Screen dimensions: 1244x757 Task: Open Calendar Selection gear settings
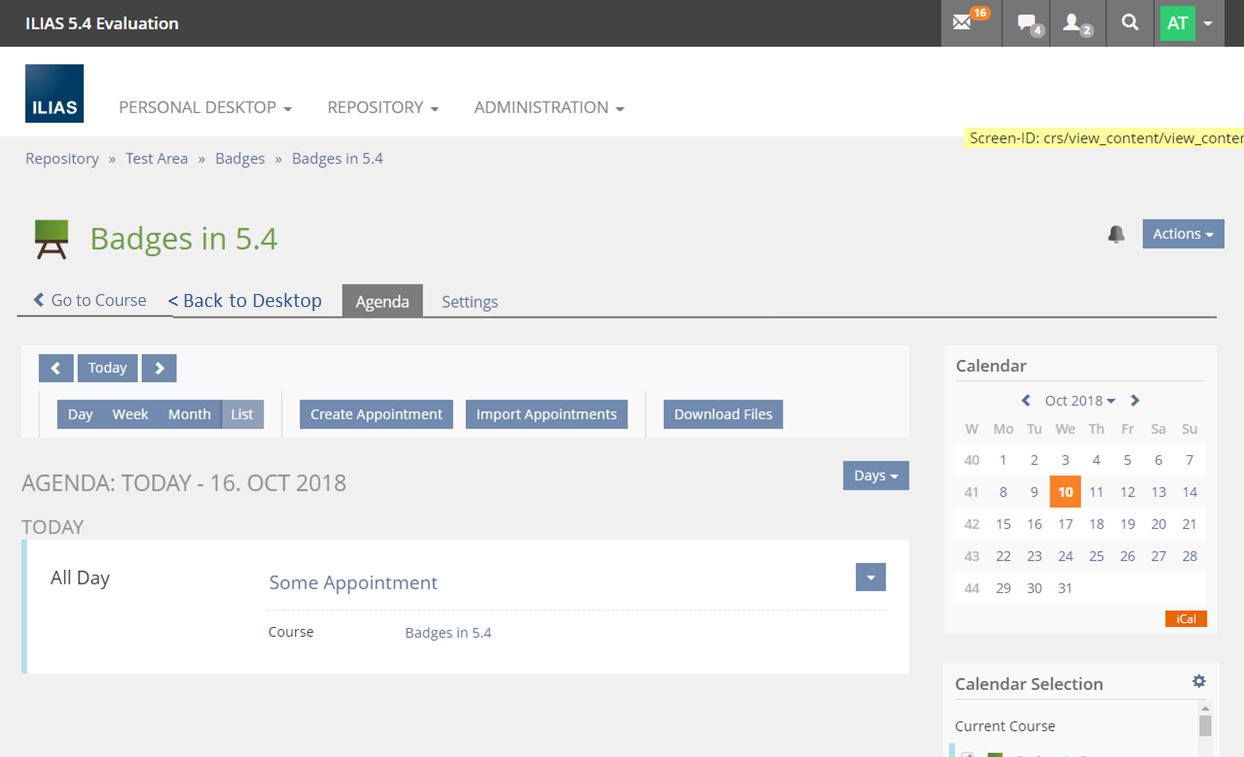(1198, 681)
